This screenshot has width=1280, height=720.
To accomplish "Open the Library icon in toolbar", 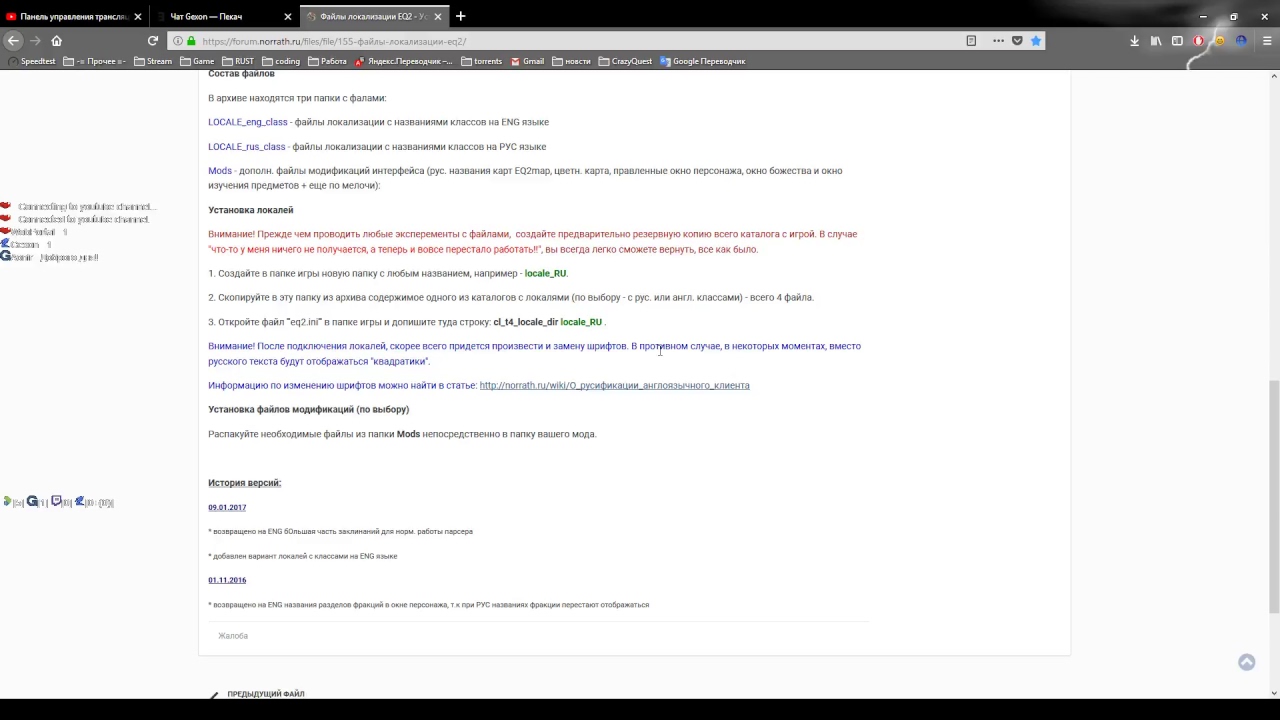I will (x=1156, y=41).
